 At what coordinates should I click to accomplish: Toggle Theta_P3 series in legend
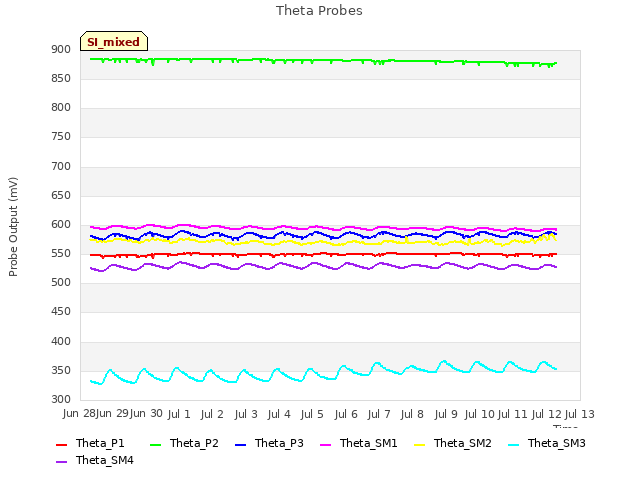(x=269, y=443)
